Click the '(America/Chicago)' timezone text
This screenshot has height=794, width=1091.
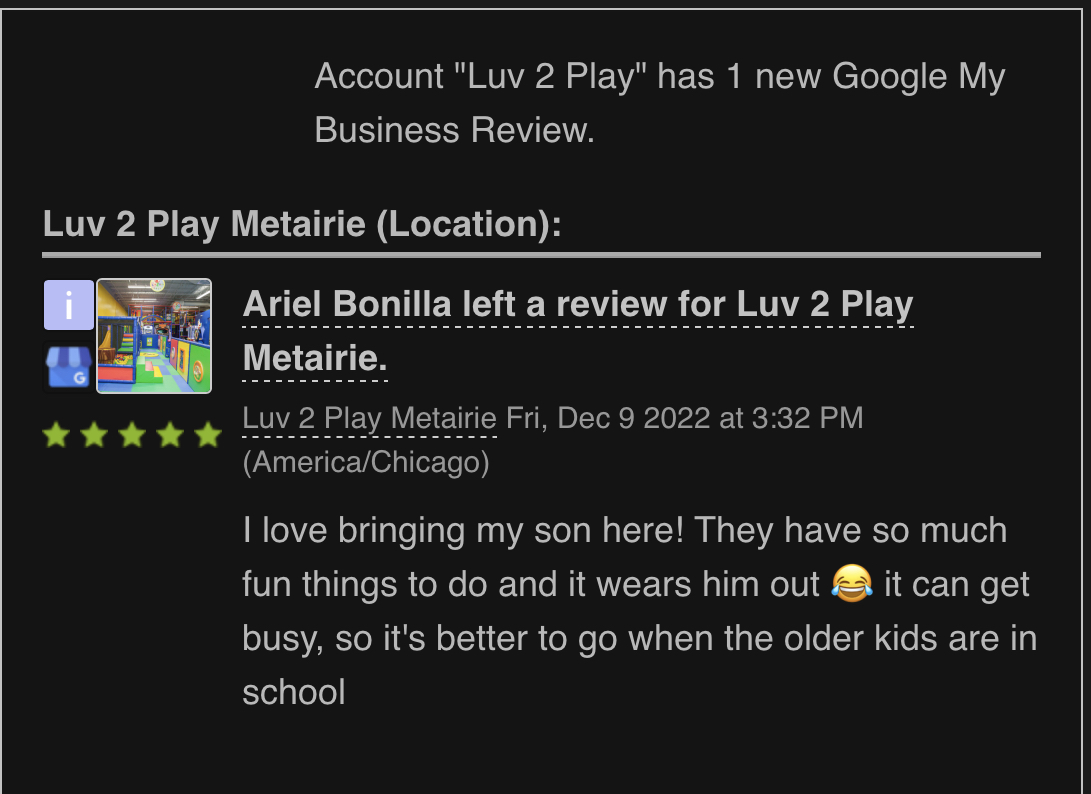366,463
